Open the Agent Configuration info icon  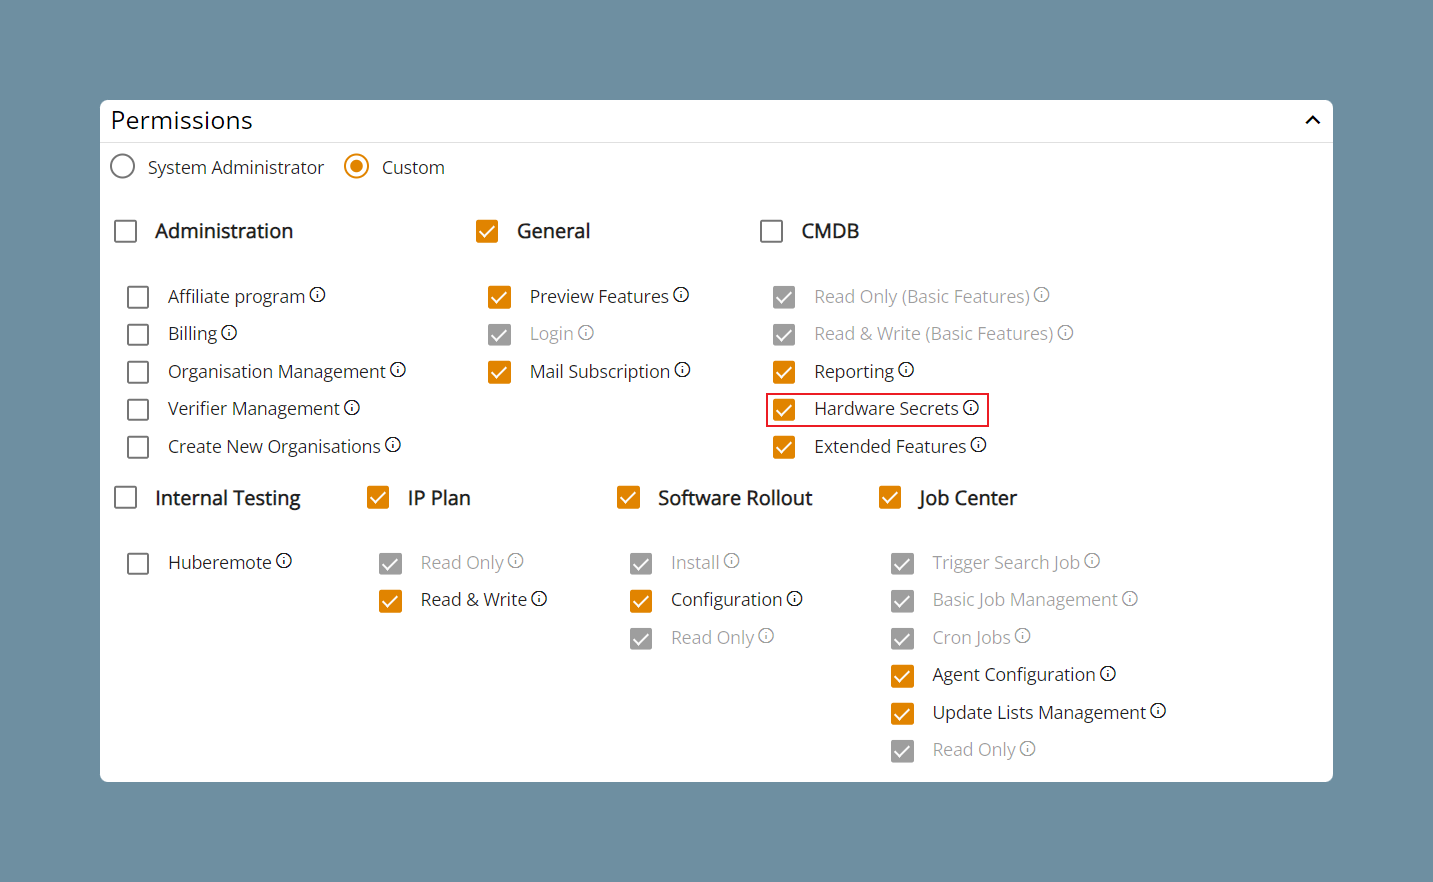coord(1108,674)
